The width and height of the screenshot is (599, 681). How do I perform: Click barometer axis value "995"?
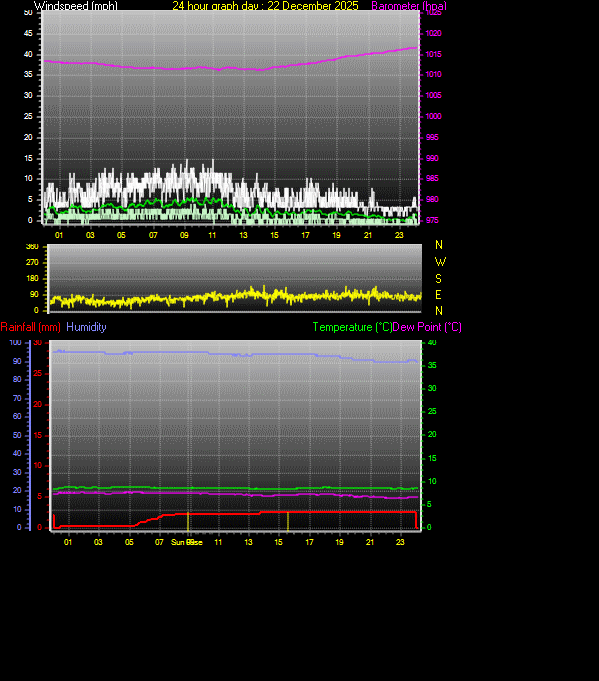432,137
